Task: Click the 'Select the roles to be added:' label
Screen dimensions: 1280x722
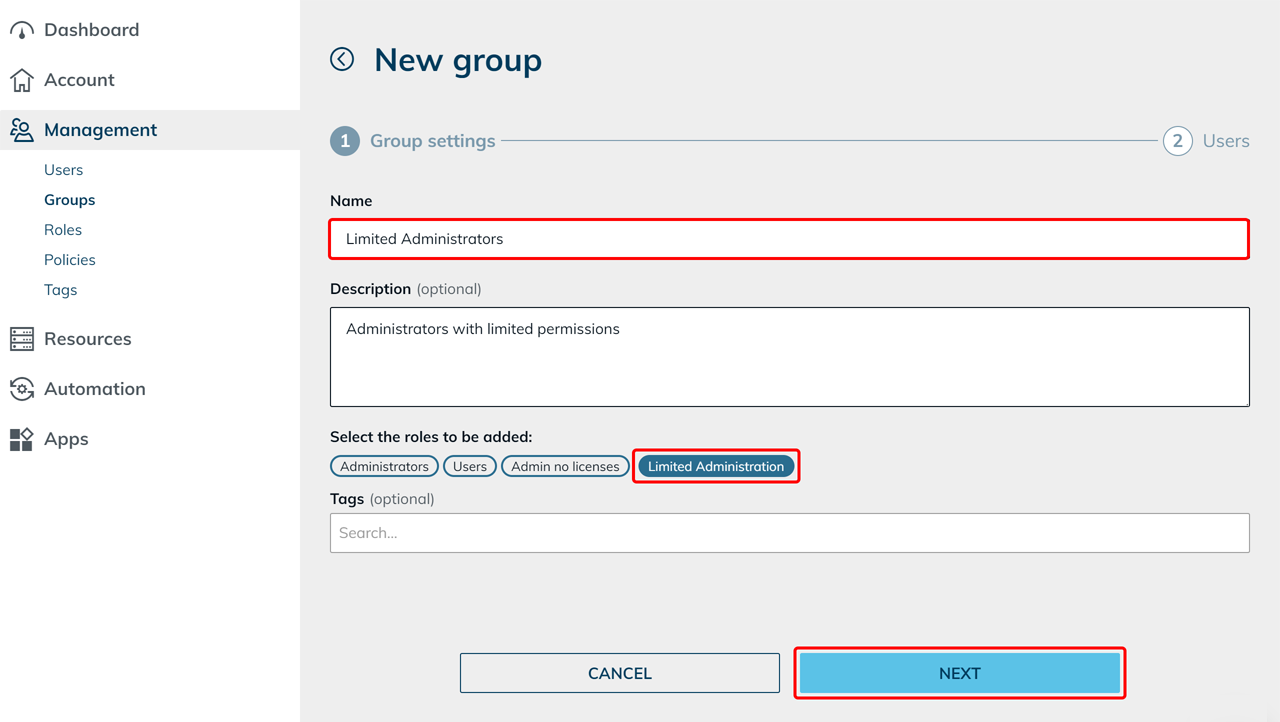Action: click(431, 437)
